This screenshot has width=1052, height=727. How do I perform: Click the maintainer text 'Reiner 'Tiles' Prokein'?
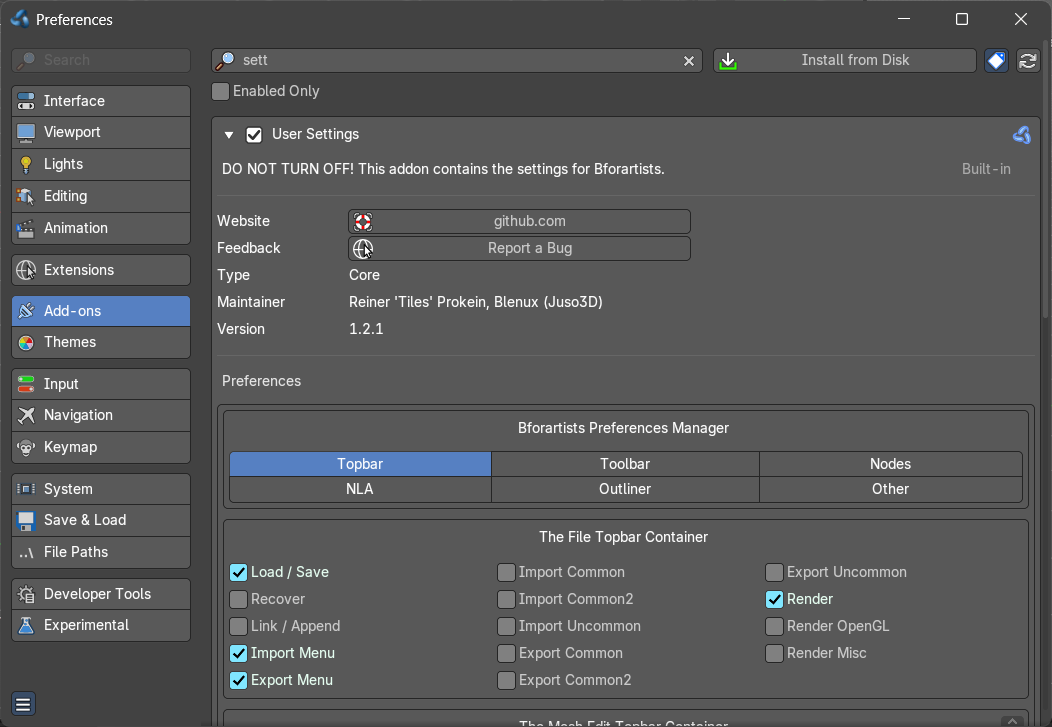418,302
